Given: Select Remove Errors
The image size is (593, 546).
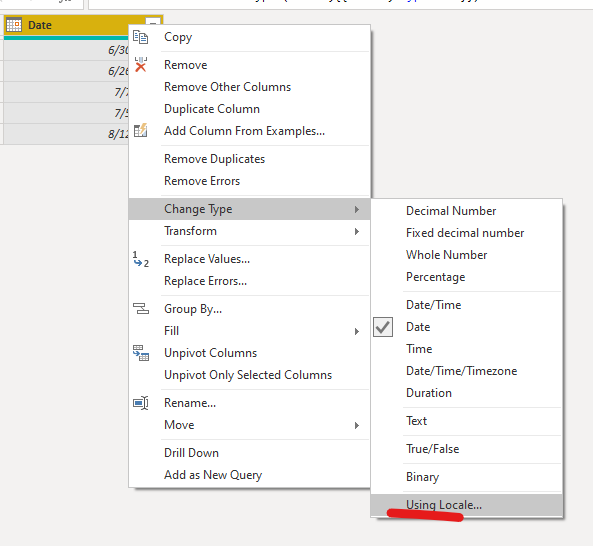Looking at the screenshot, I should [249, 181].
